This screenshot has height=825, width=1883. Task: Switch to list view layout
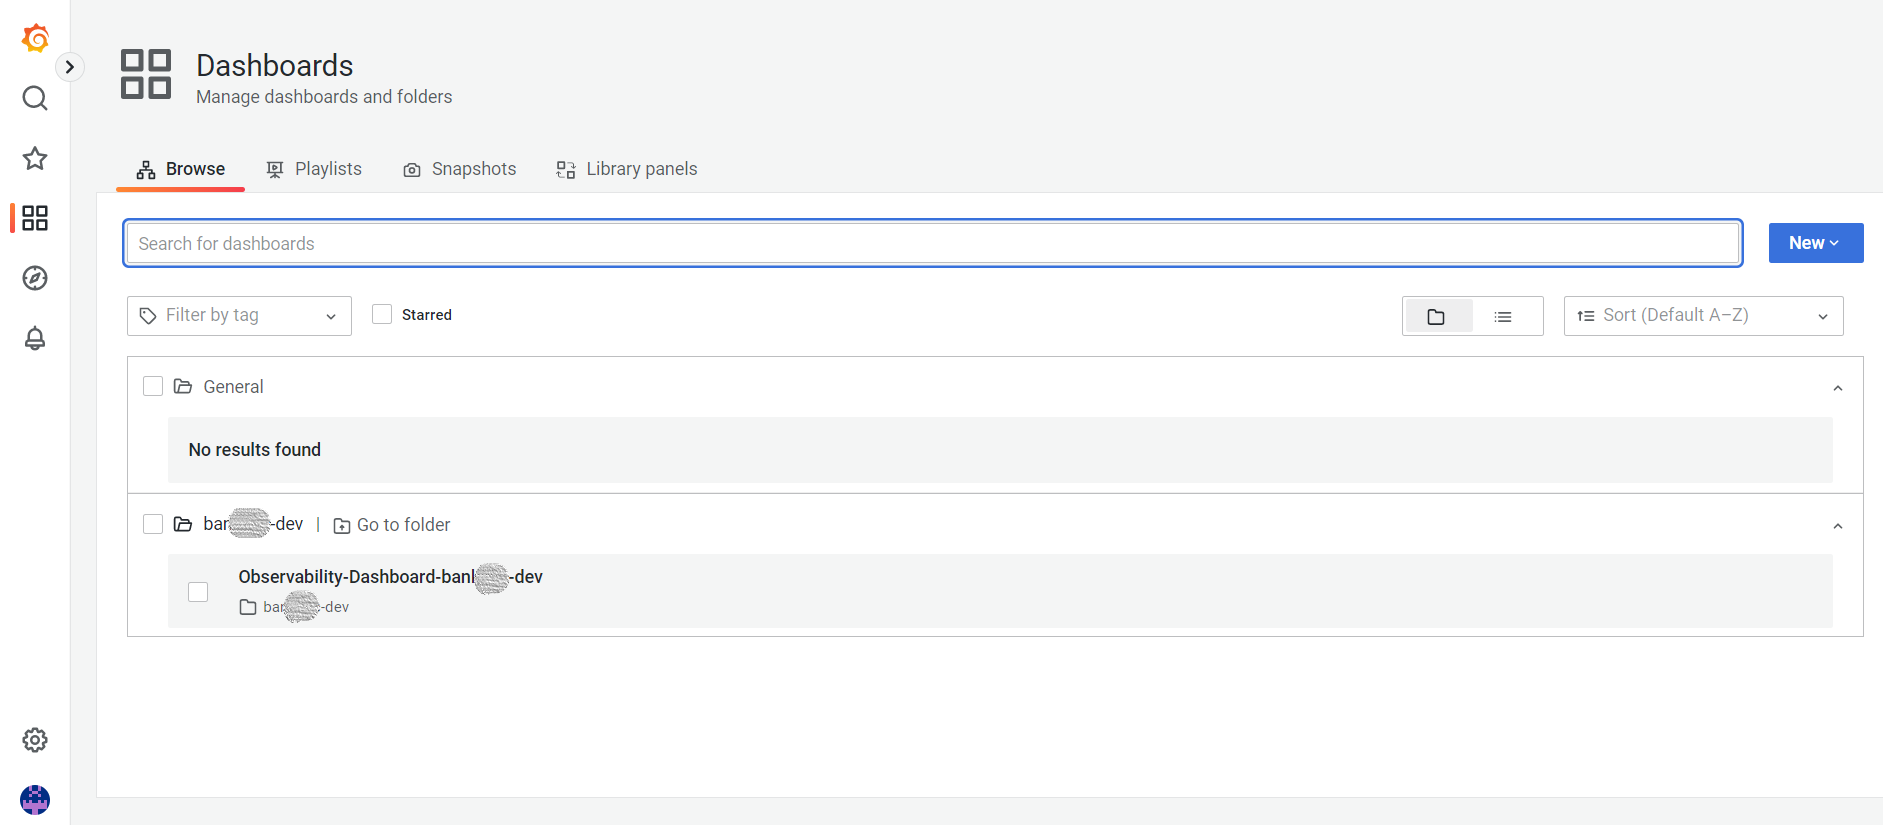1503,317
